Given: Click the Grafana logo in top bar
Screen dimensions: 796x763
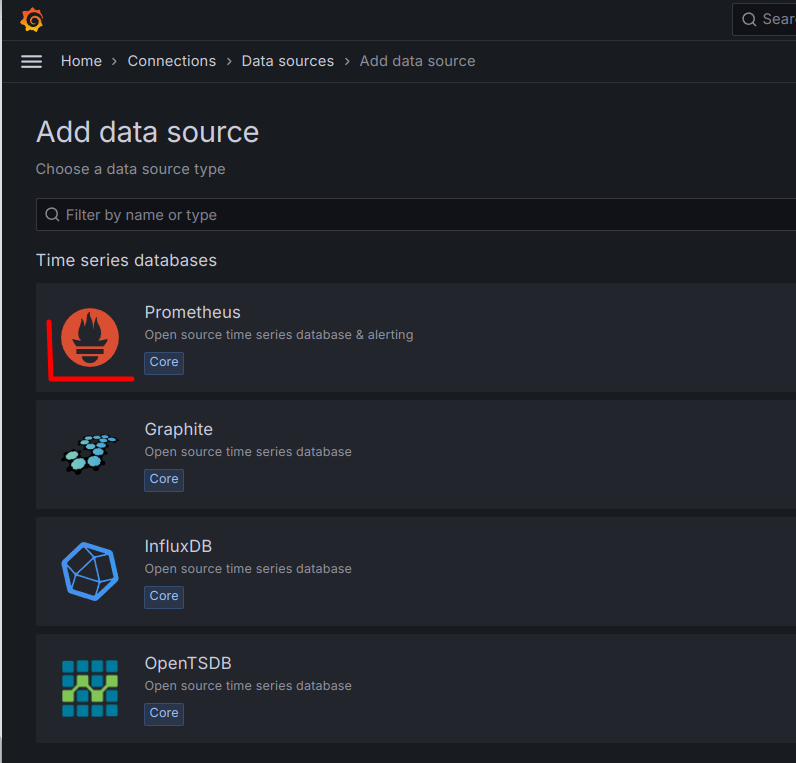Looking at the screenshot, I should (x=32, y=20).
